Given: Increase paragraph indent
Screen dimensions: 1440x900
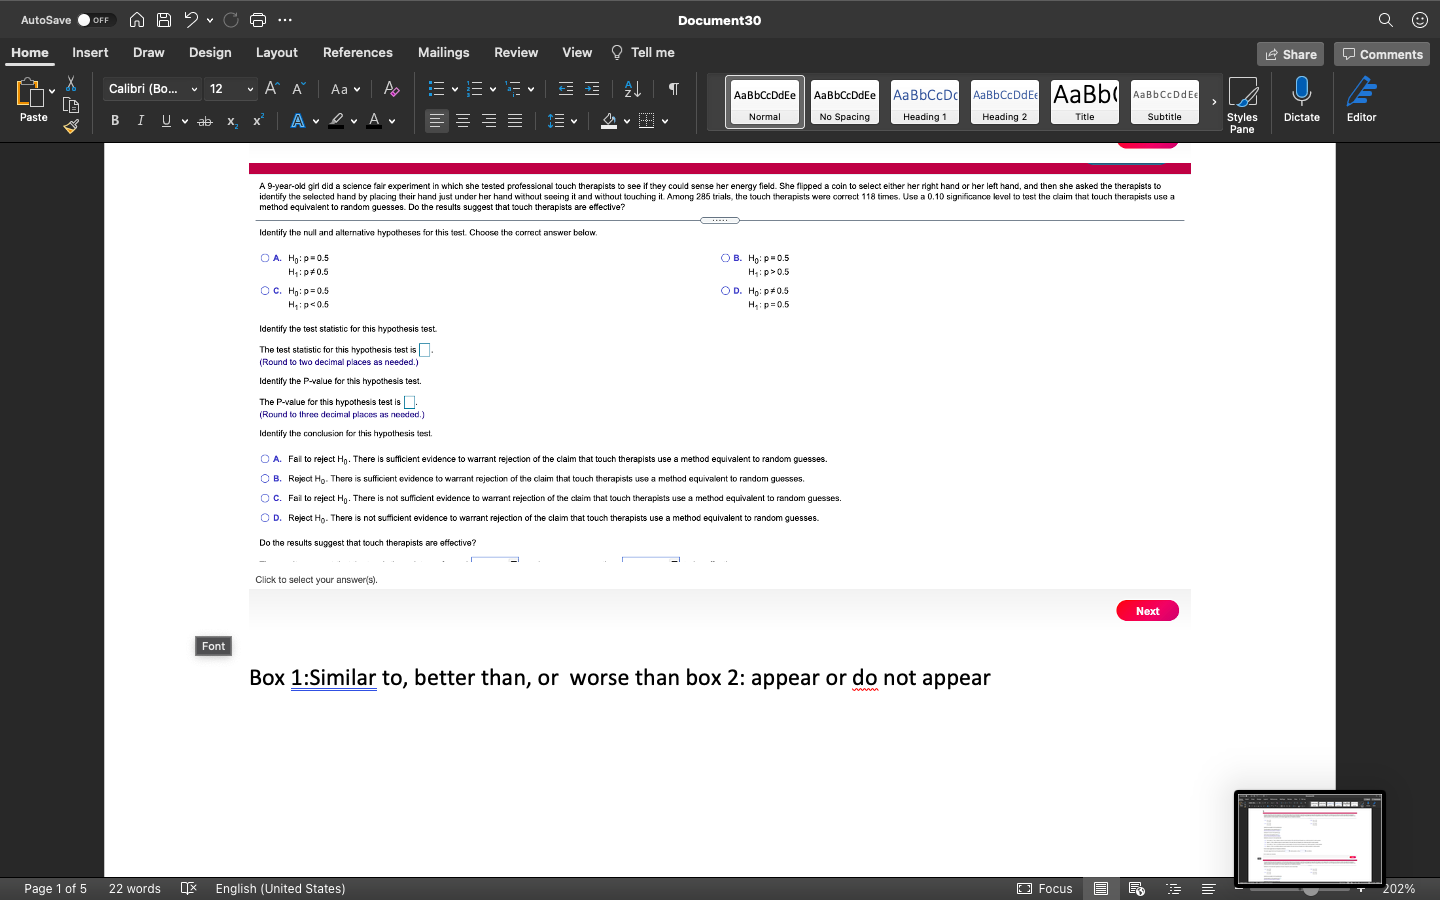Looking at the screenshot, I should 592,89.
